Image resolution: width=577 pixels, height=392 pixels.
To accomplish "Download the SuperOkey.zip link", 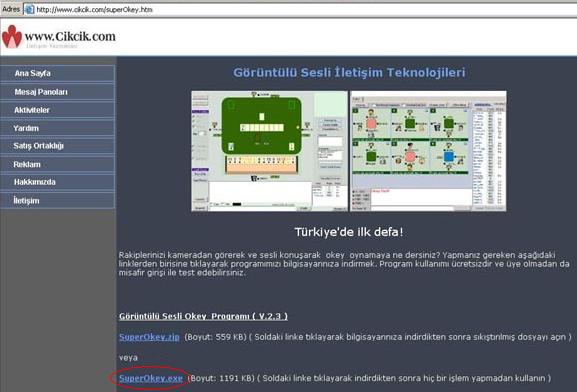I will (149, 337).
